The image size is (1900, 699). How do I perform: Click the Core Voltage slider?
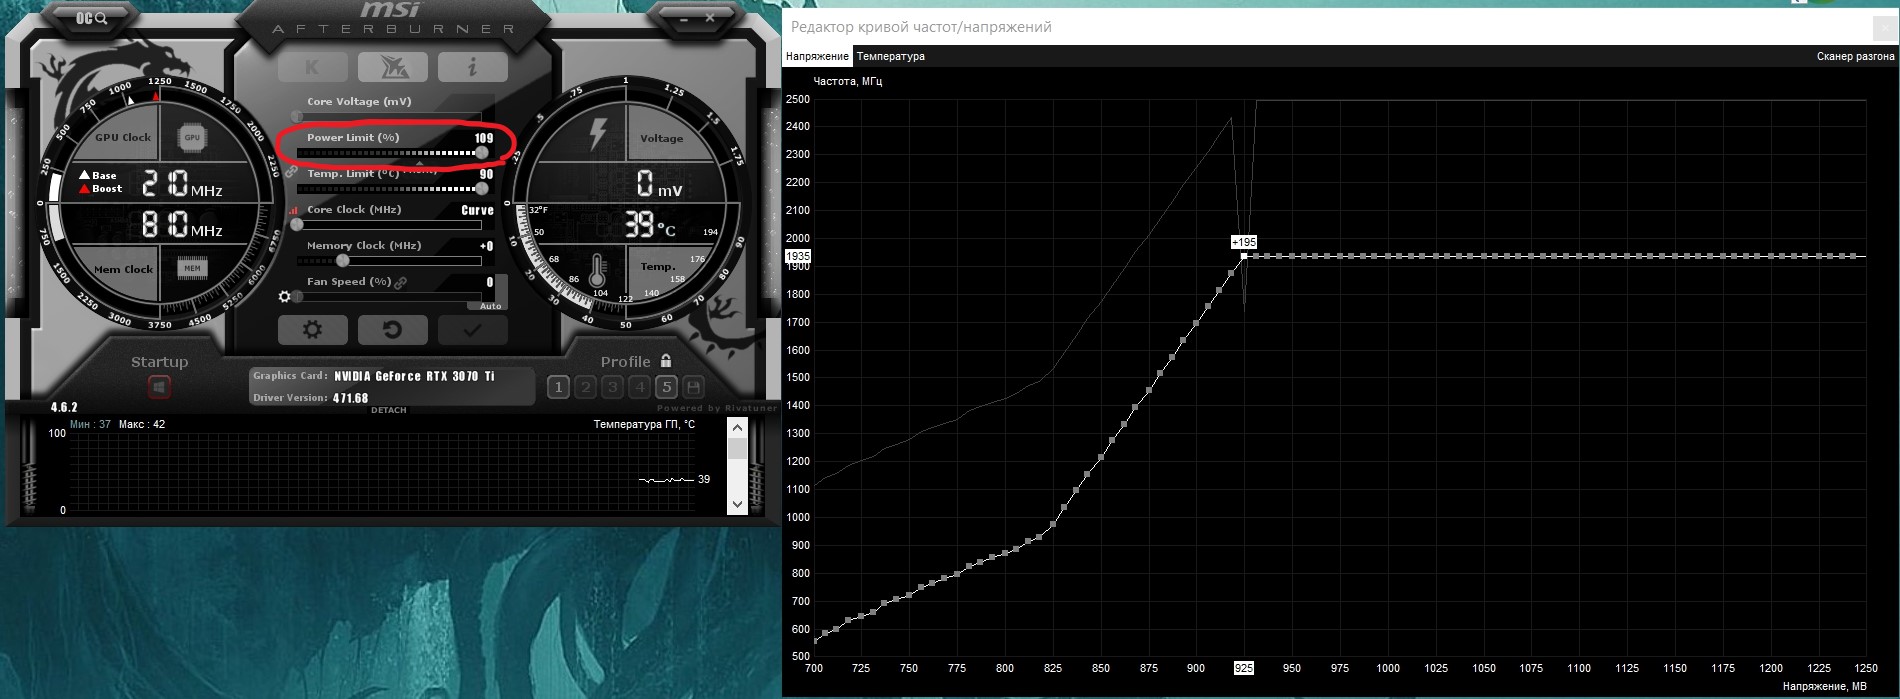tap(390, 116)
